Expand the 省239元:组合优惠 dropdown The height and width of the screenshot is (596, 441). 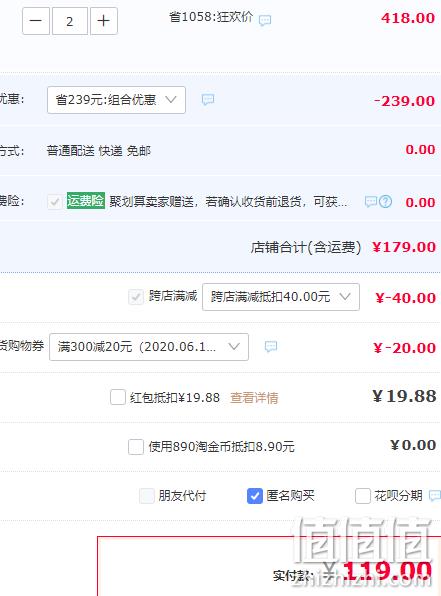pos(116,100)
